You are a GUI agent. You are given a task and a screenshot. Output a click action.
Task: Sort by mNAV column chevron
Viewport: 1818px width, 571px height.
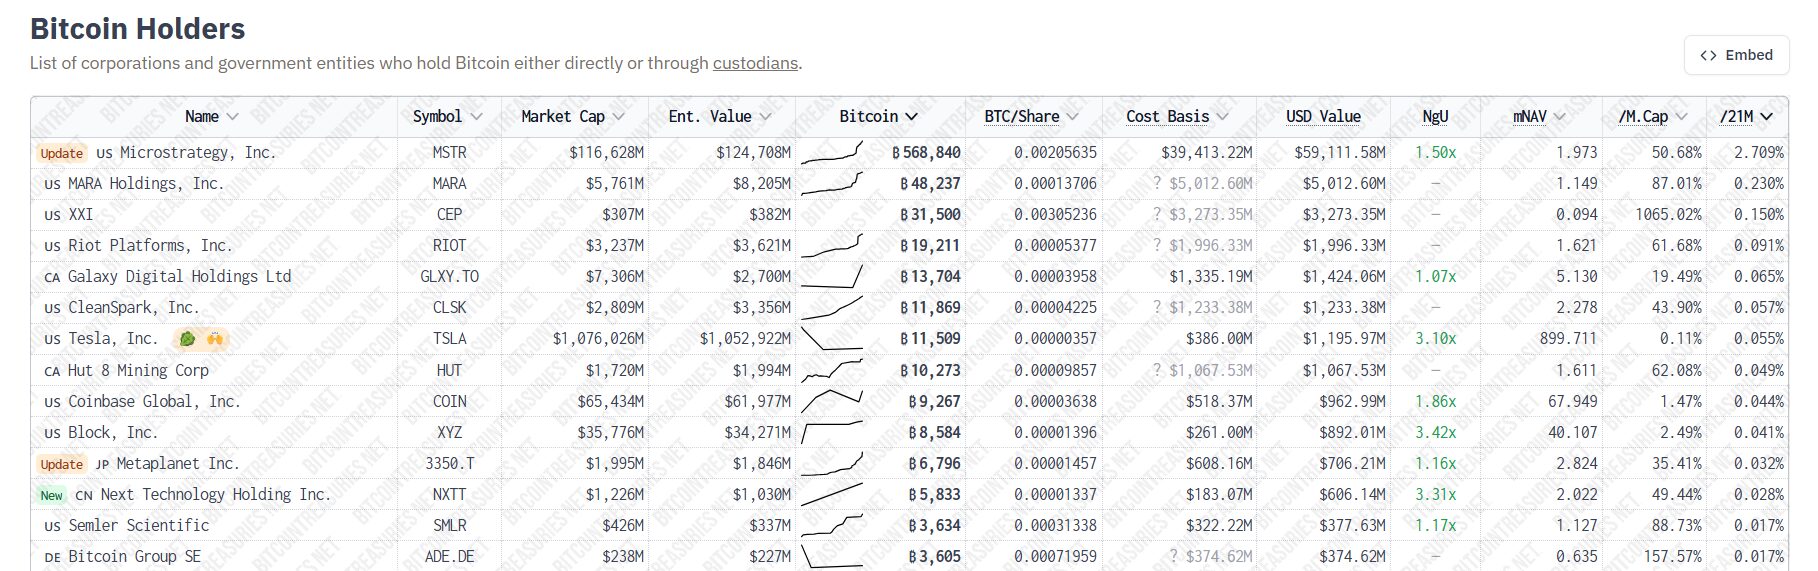(1559, 117)
